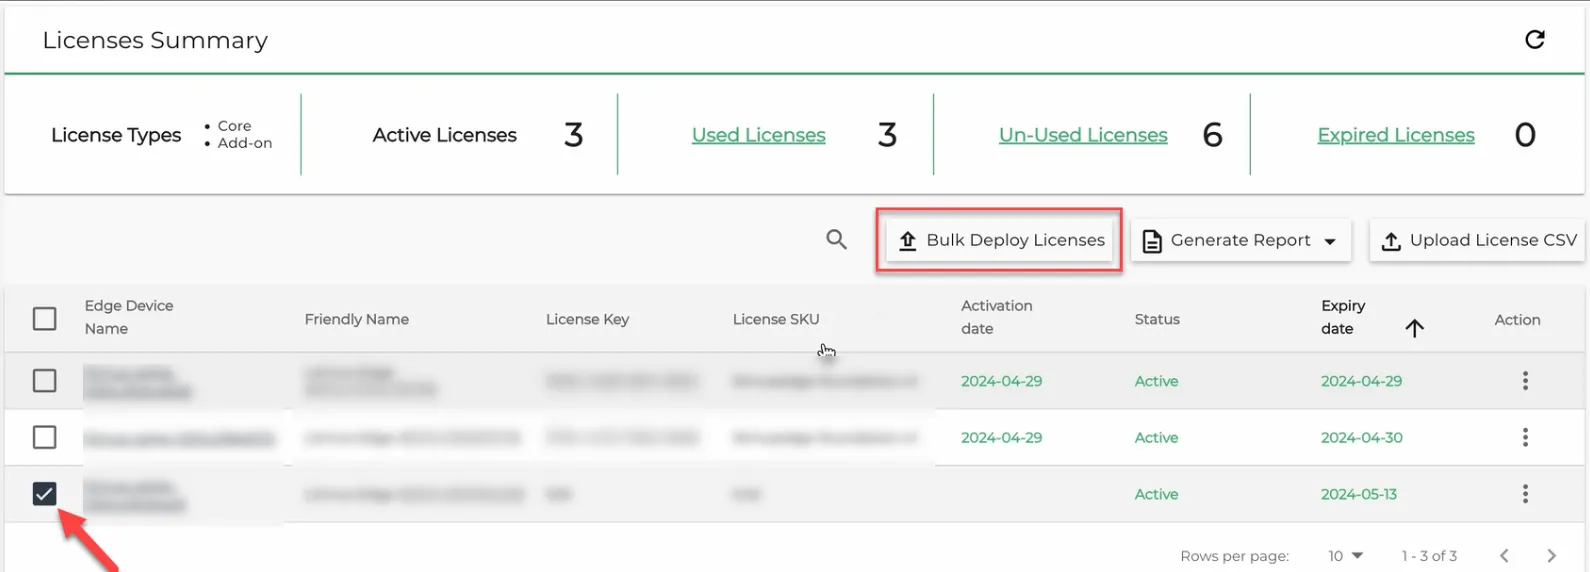Sort by Status column header
The image size is (1590, 572).
point(1157,319)
